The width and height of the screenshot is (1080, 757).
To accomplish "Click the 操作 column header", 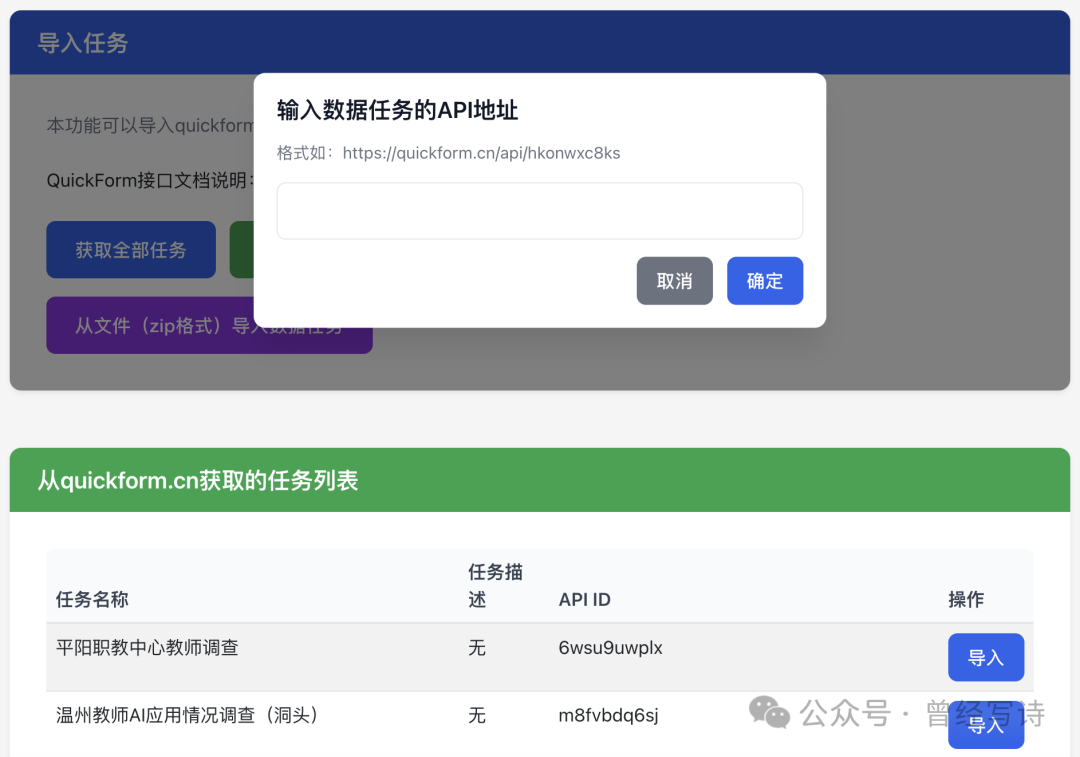I will pos(966,599).
